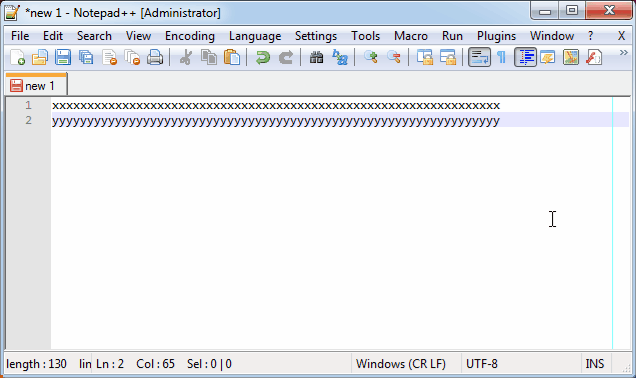636x378 pixels.
Task: Click line number 2 in margin
Action: (x=28, y=120)
